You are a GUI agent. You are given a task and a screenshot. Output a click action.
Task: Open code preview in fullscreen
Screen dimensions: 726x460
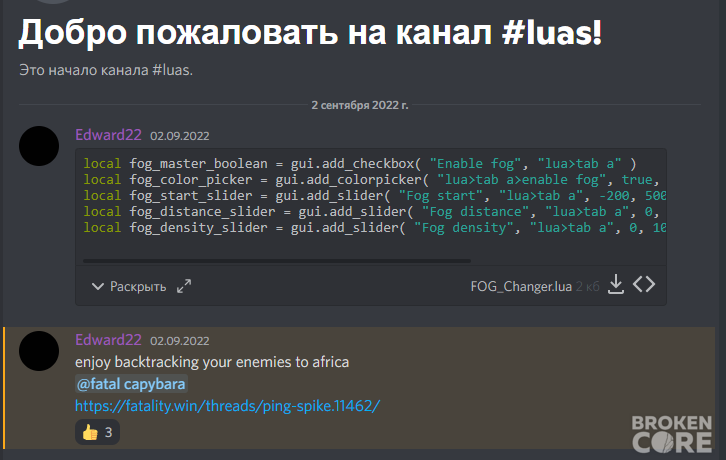pyautogui.click(x=184, y=286)
